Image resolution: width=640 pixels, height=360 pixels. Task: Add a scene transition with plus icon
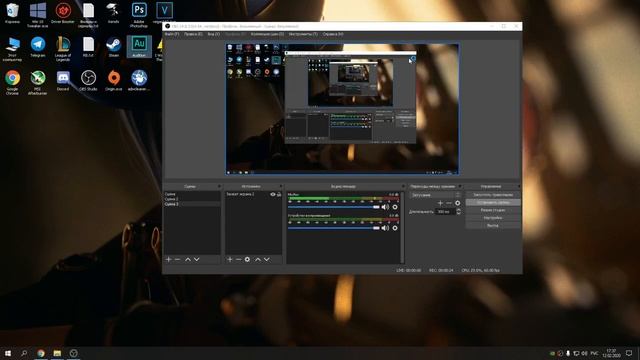click(x=440, y=203)
